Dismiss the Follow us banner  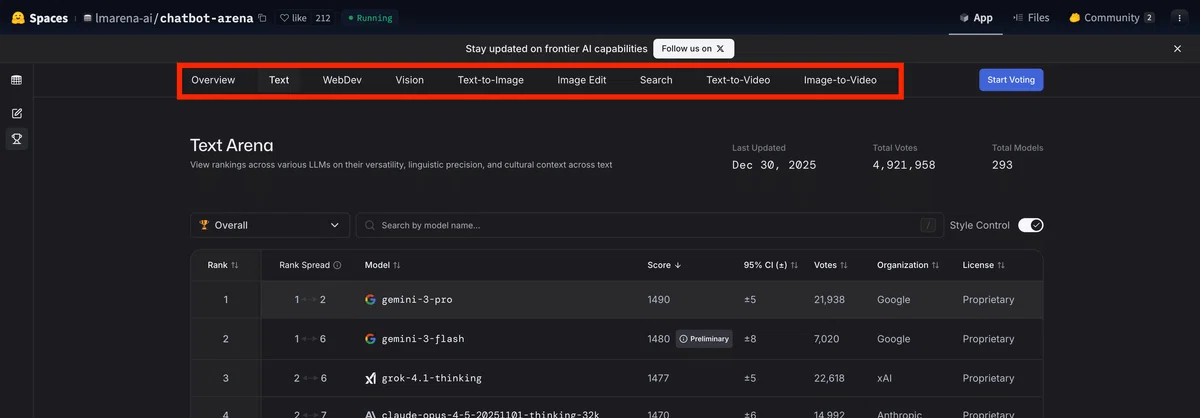click(1177, 48)
